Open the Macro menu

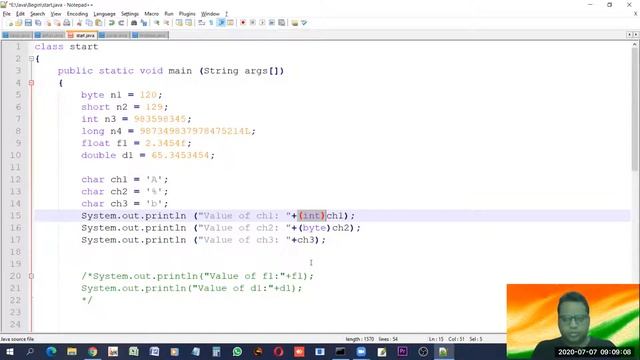[x=151, y=14]
